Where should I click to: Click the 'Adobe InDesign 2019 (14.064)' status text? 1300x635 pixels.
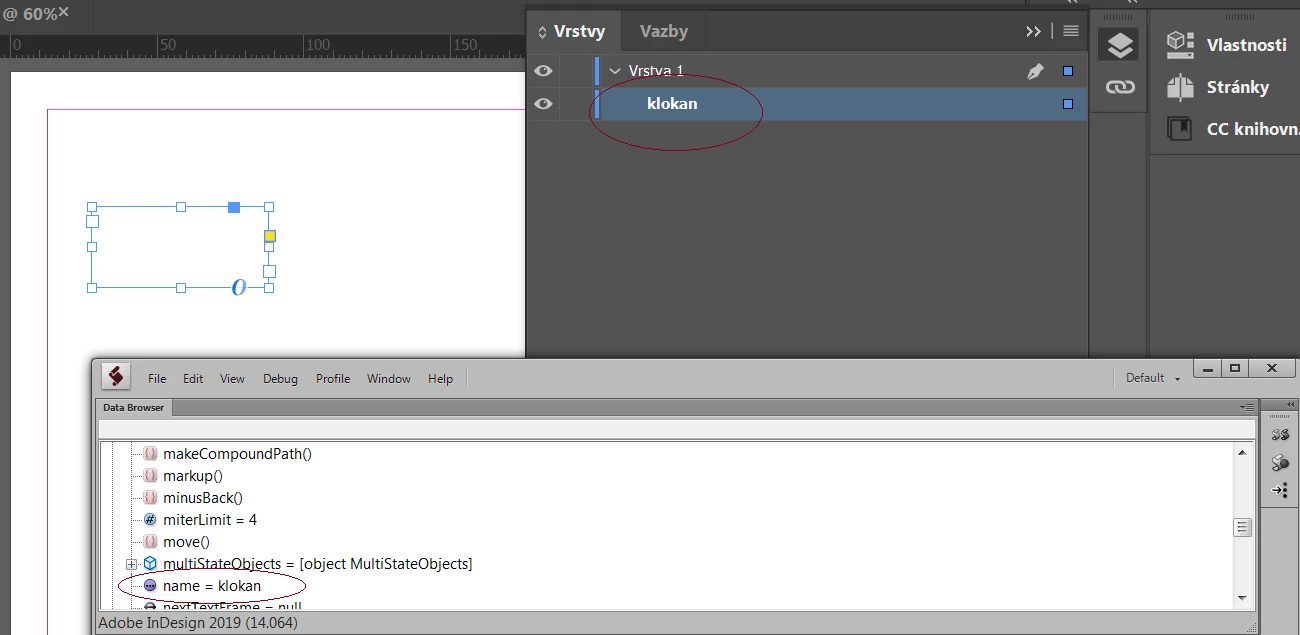(198, 622)
